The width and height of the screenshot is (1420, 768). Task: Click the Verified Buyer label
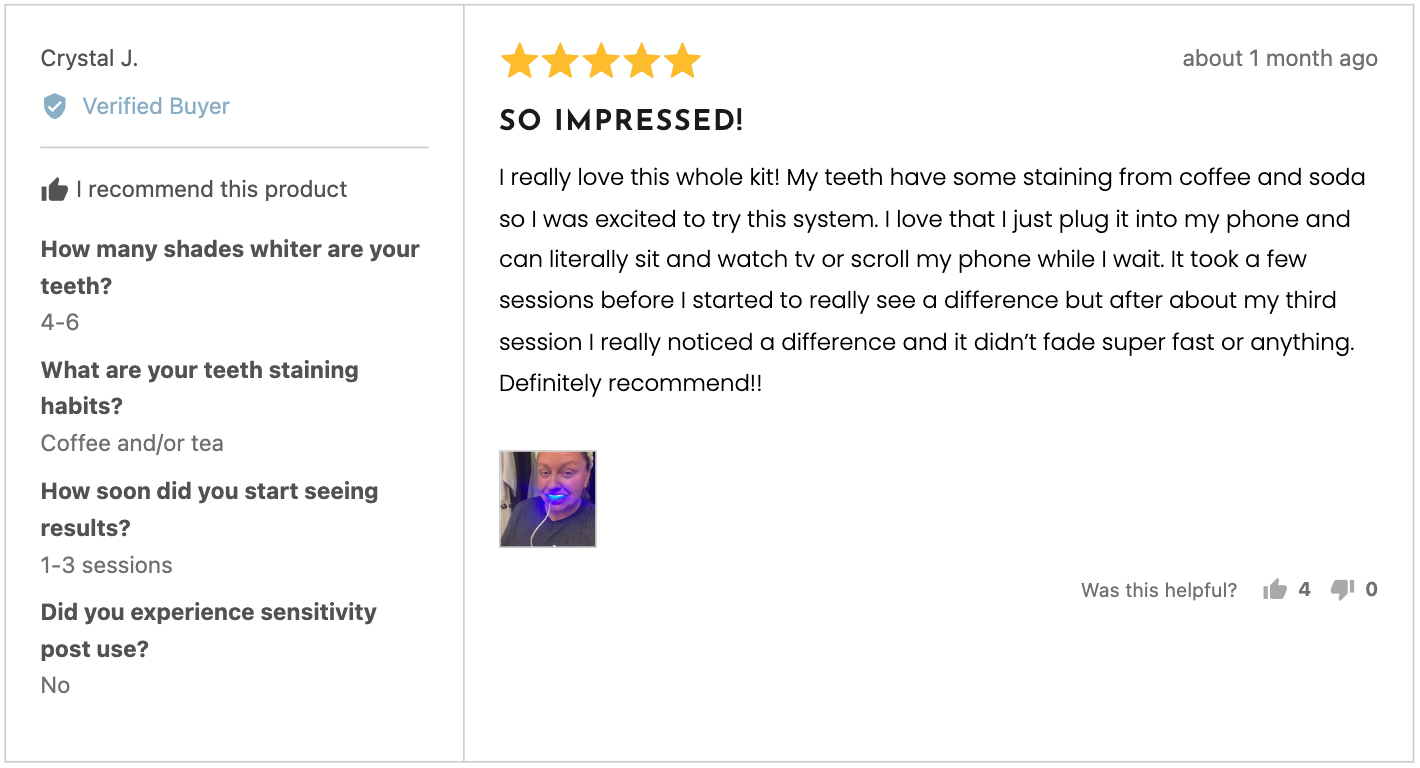(156, 106)
